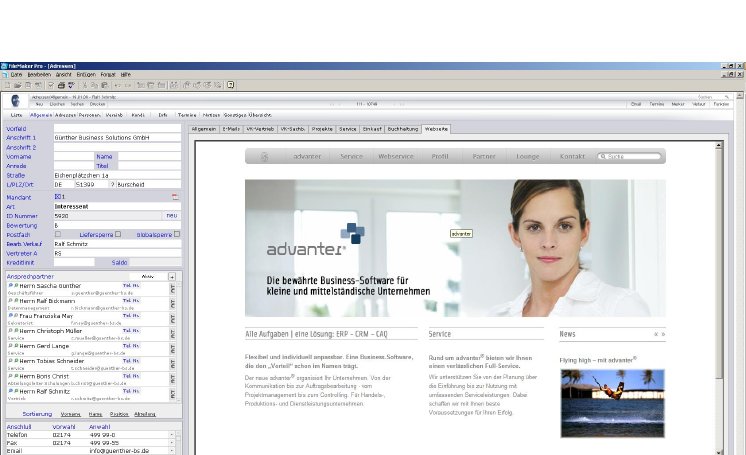The image size is (746, 455).
Task: Click the Übersicht navigation item
Action: coord(260,115)
